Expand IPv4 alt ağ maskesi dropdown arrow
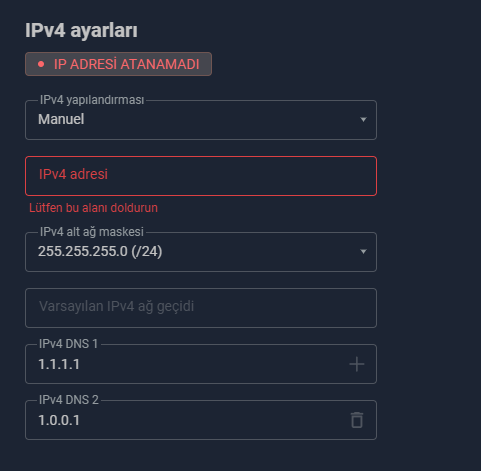The width and height of the screenshot is (481, 471). pos(363,251)
